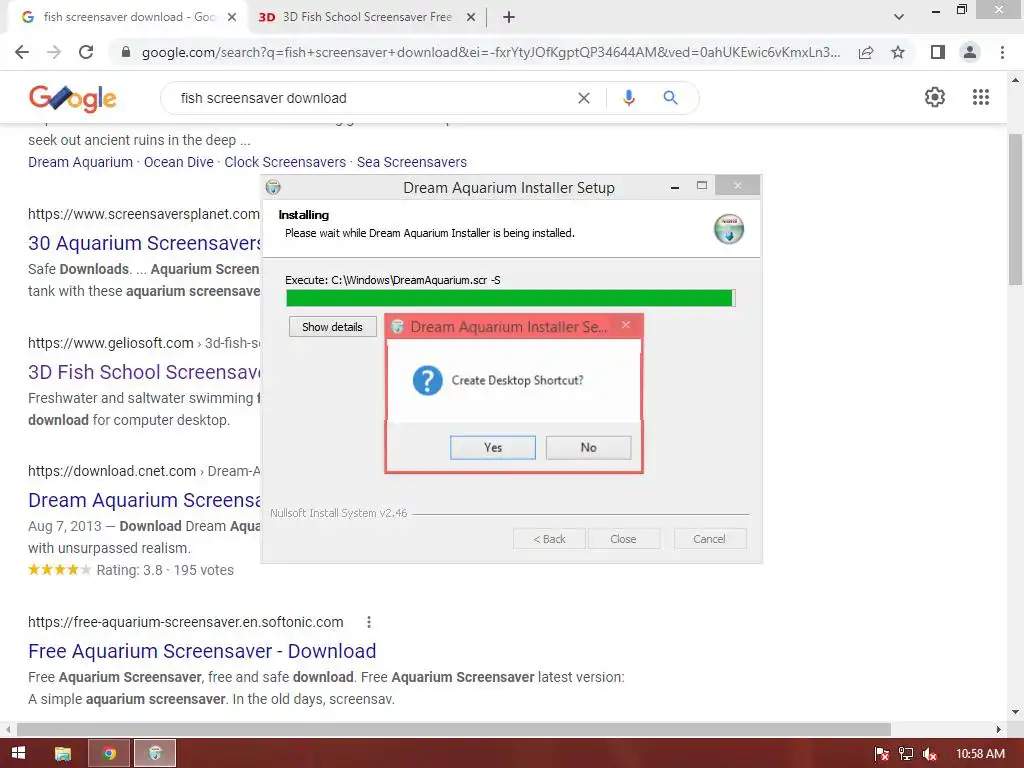
Task: Open Google settings gear
Action: pyautogui.click(x=935, y=97)
